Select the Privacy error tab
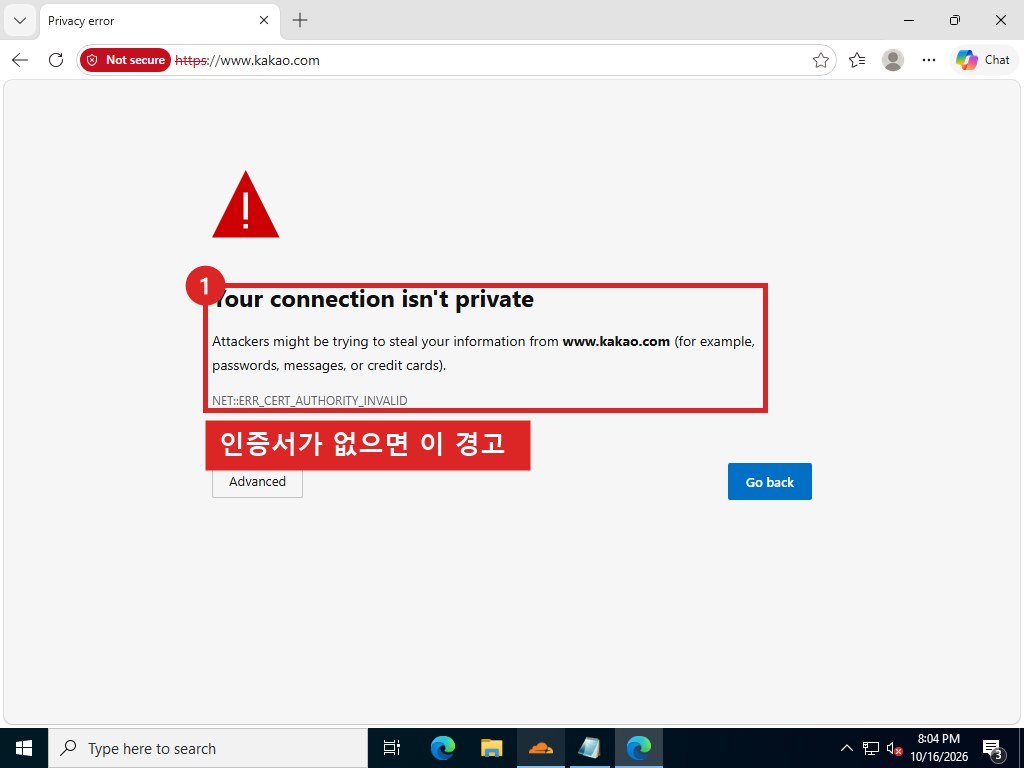Viewport: 1024px width, 768px height. pos(160,20)
